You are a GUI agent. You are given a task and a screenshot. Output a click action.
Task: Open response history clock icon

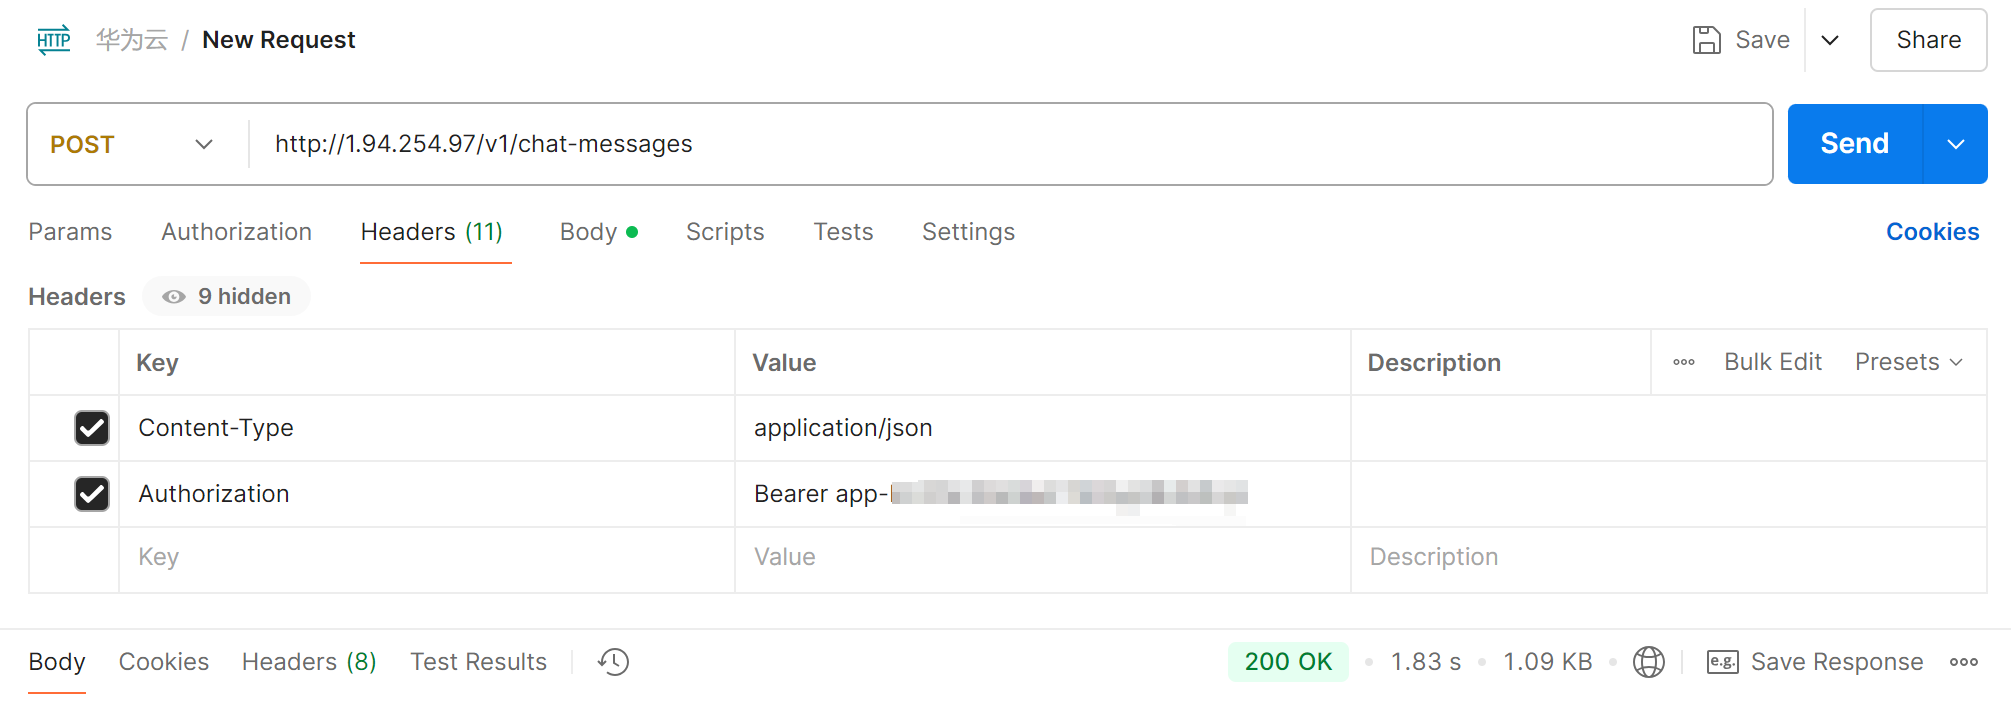tap(613, 662)
